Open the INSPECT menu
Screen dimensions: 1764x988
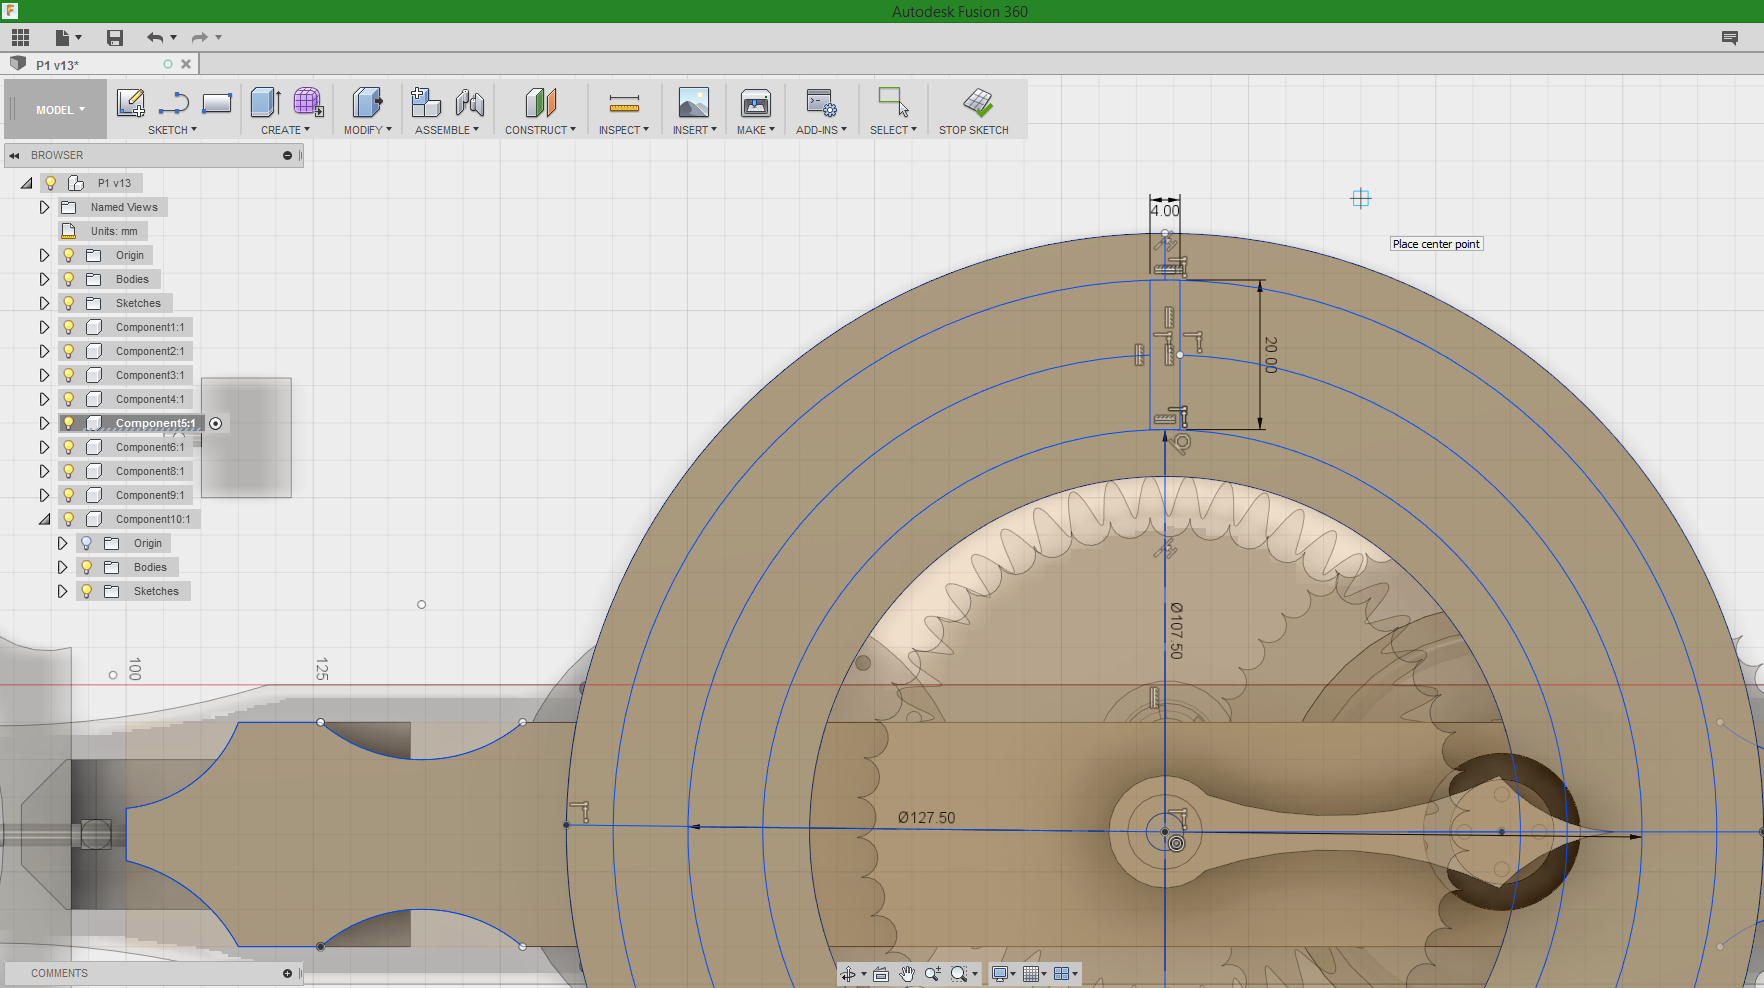(624, 130)
